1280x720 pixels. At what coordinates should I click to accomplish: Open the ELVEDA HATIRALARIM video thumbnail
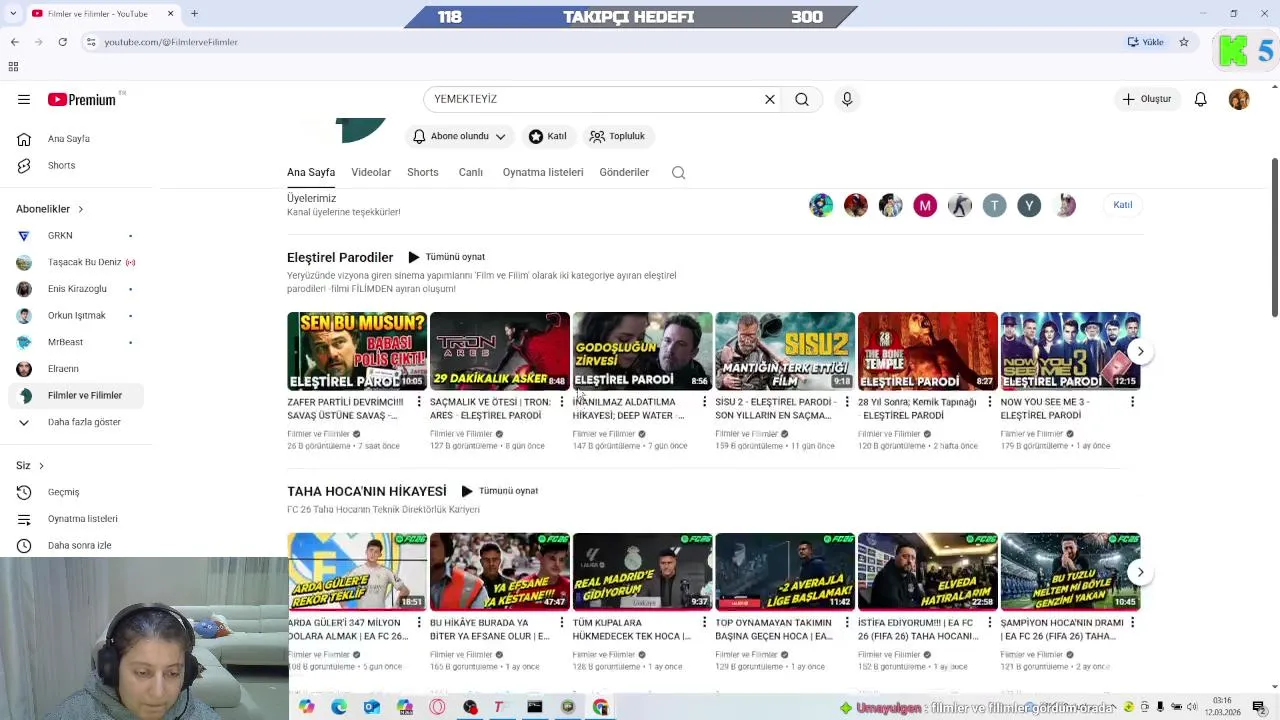click(928, 572)
